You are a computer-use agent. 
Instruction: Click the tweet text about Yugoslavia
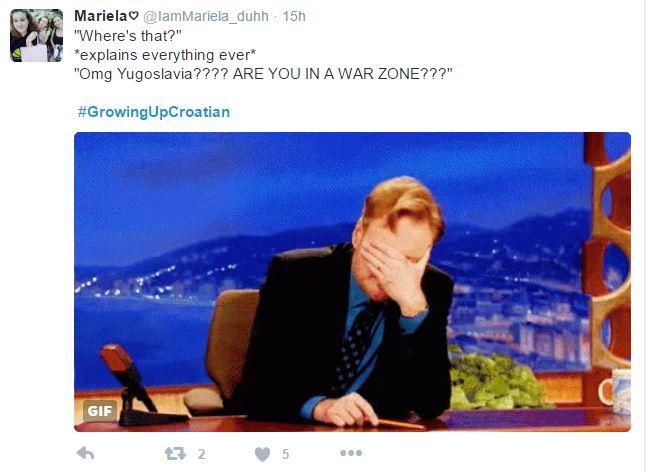coord(263,74)
